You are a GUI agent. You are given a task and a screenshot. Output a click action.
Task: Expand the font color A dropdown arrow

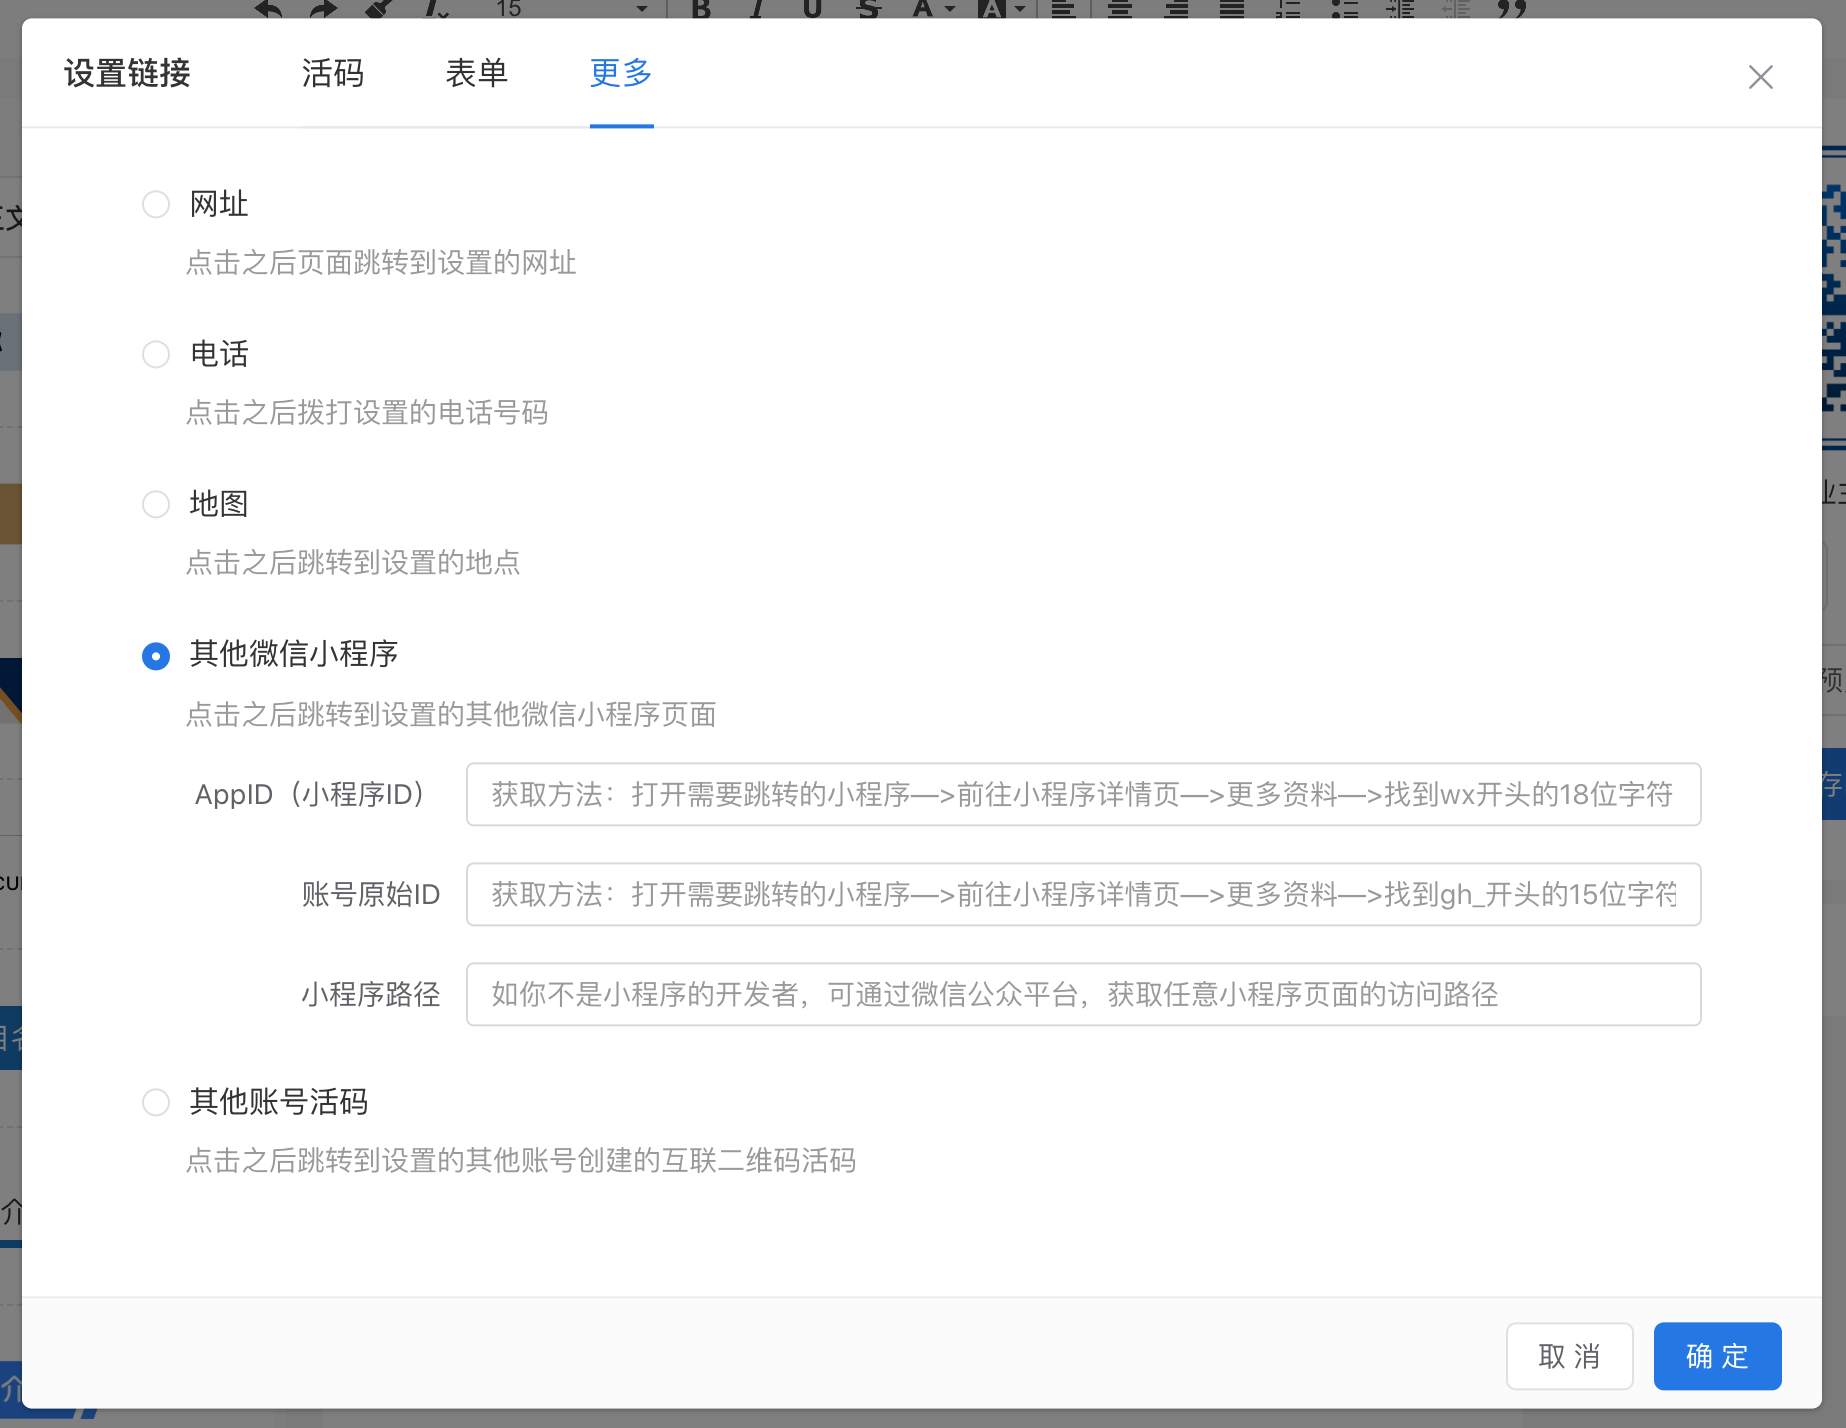[950, 9]
